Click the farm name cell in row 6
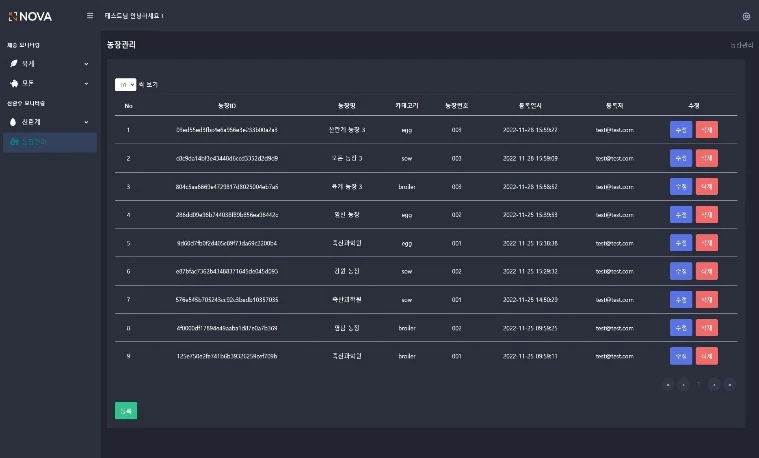Screen dimensions: 759x458 (x=347, y=271)
